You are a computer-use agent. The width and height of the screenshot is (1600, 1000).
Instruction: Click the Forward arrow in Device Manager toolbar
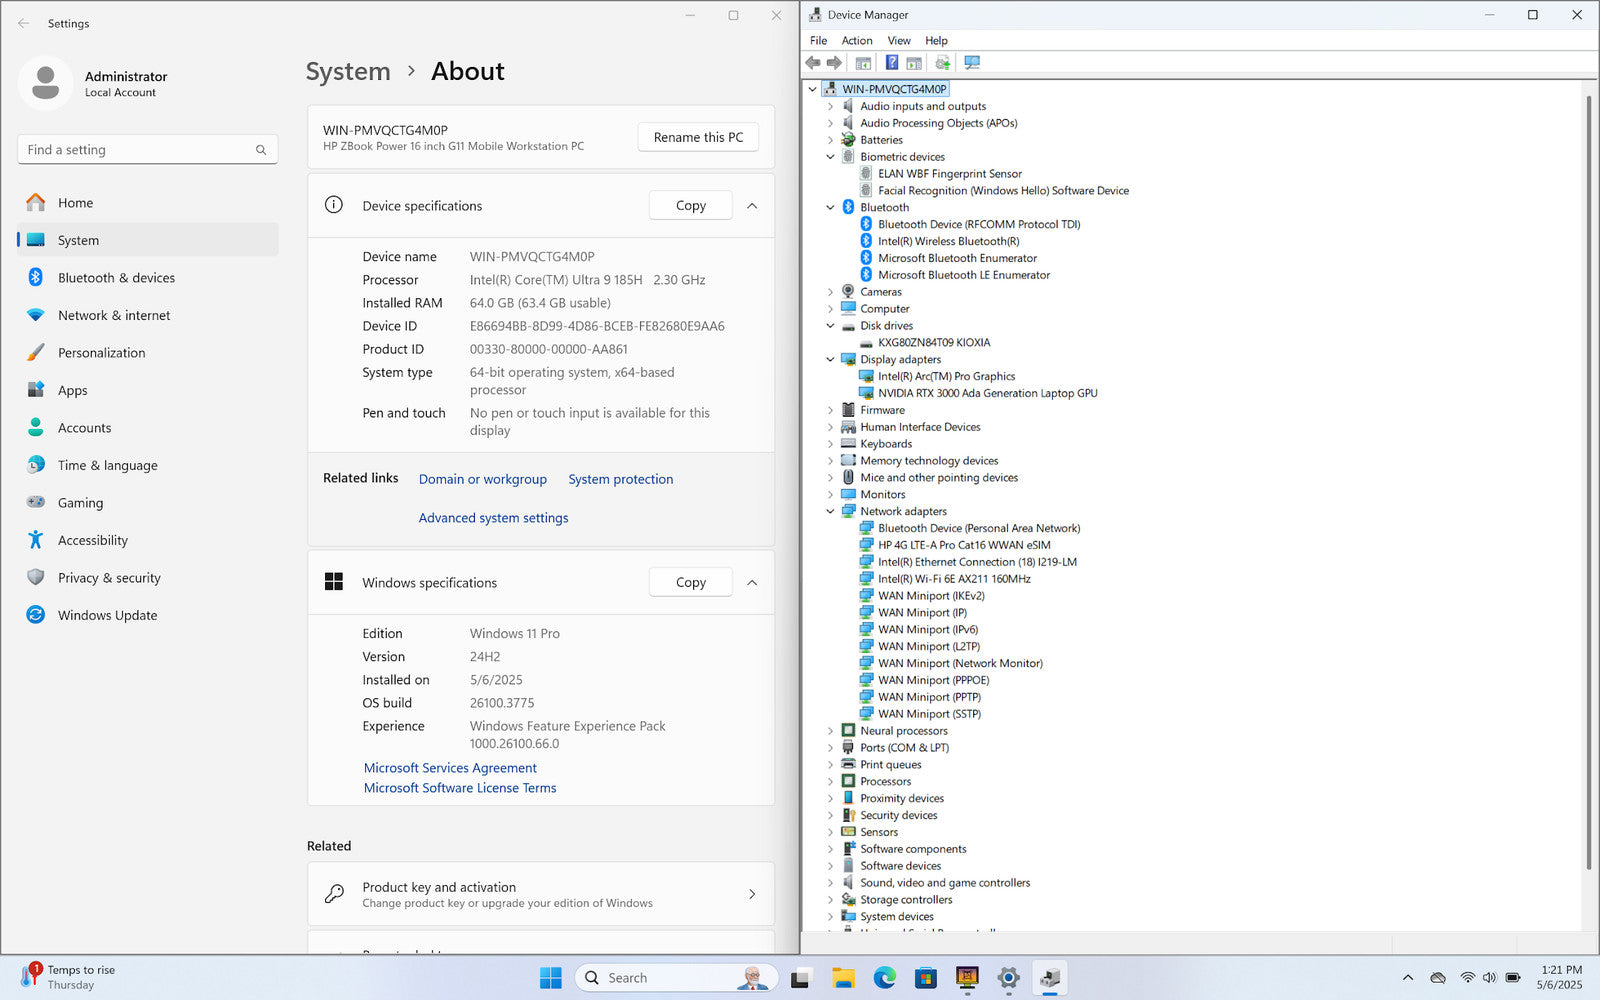tap(834, 62)
